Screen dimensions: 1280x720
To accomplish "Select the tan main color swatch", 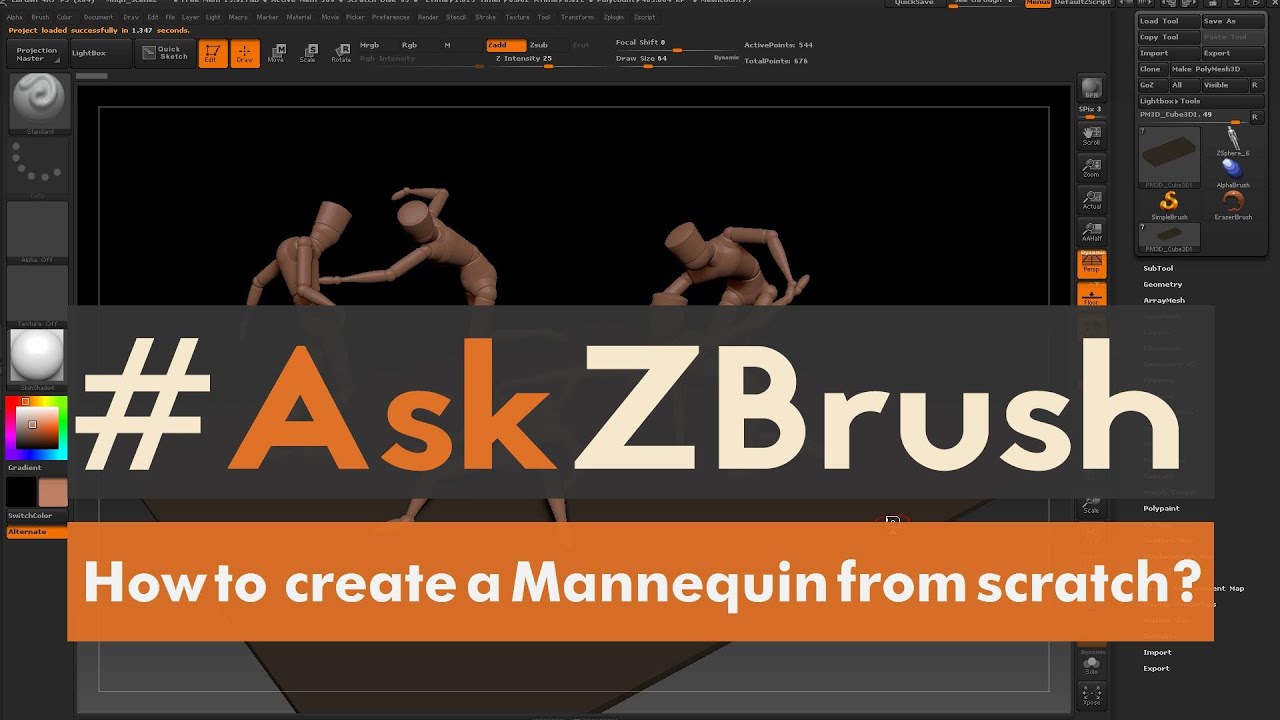I will [x=52, y=492].
